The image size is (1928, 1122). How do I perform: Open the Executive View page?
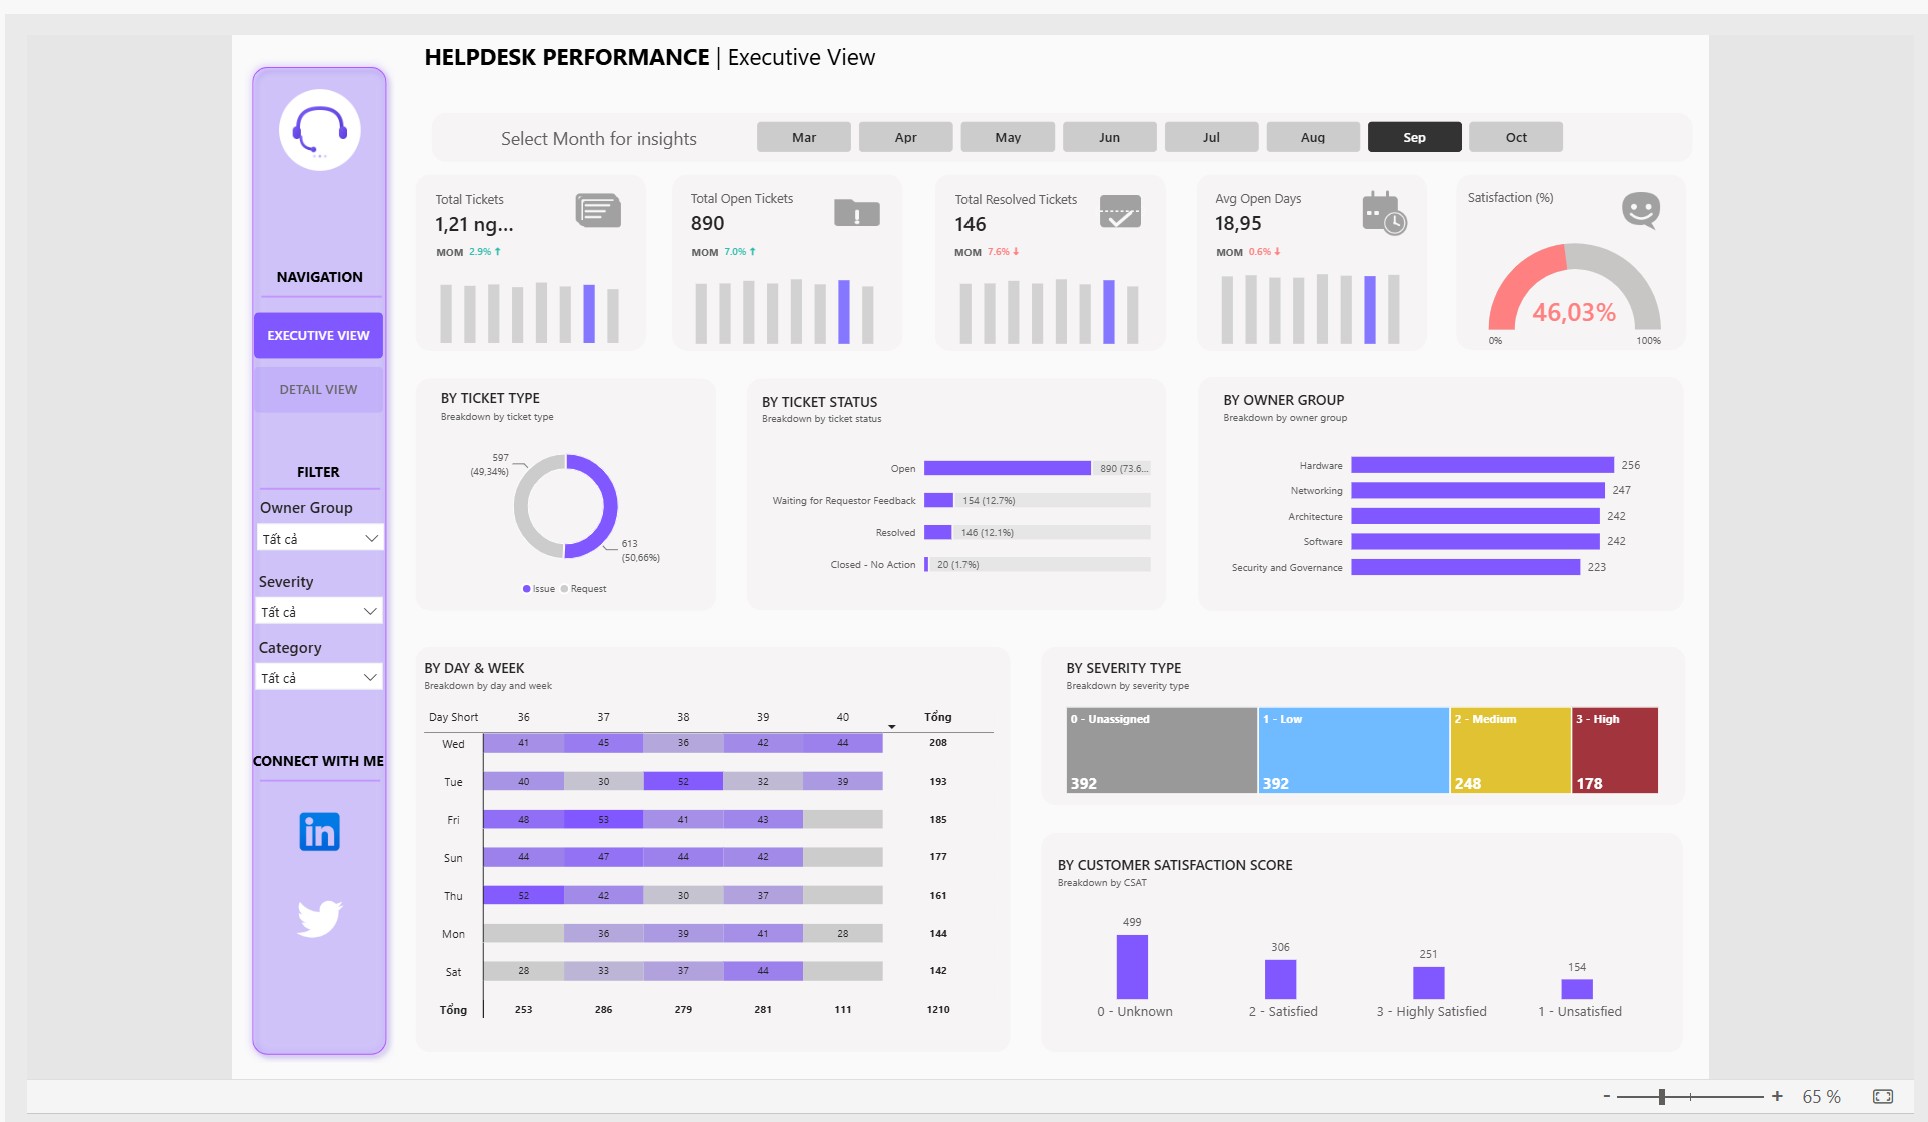tap(318, 335)
